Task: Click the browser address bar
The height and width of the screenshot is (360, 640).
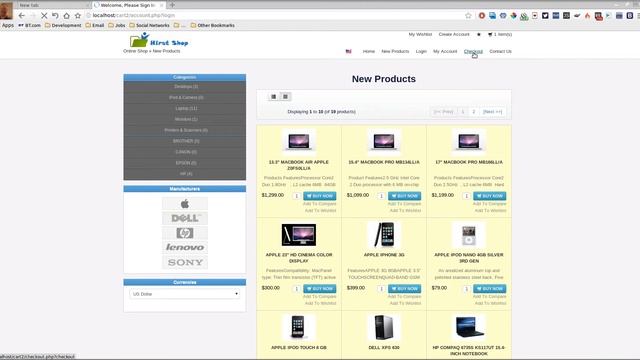Action: (x=273, y=16)
